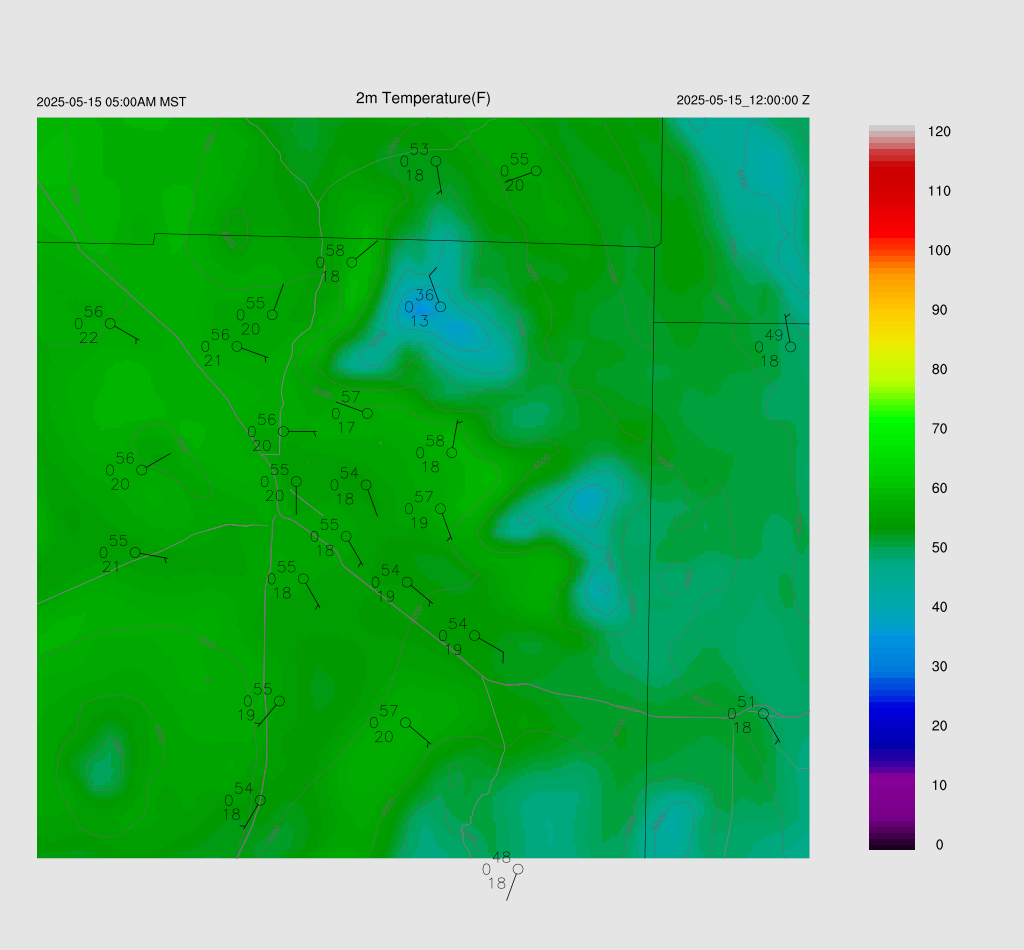Select the "2025-05-15_12:00:00 Z" UTC timestamp

743,100
